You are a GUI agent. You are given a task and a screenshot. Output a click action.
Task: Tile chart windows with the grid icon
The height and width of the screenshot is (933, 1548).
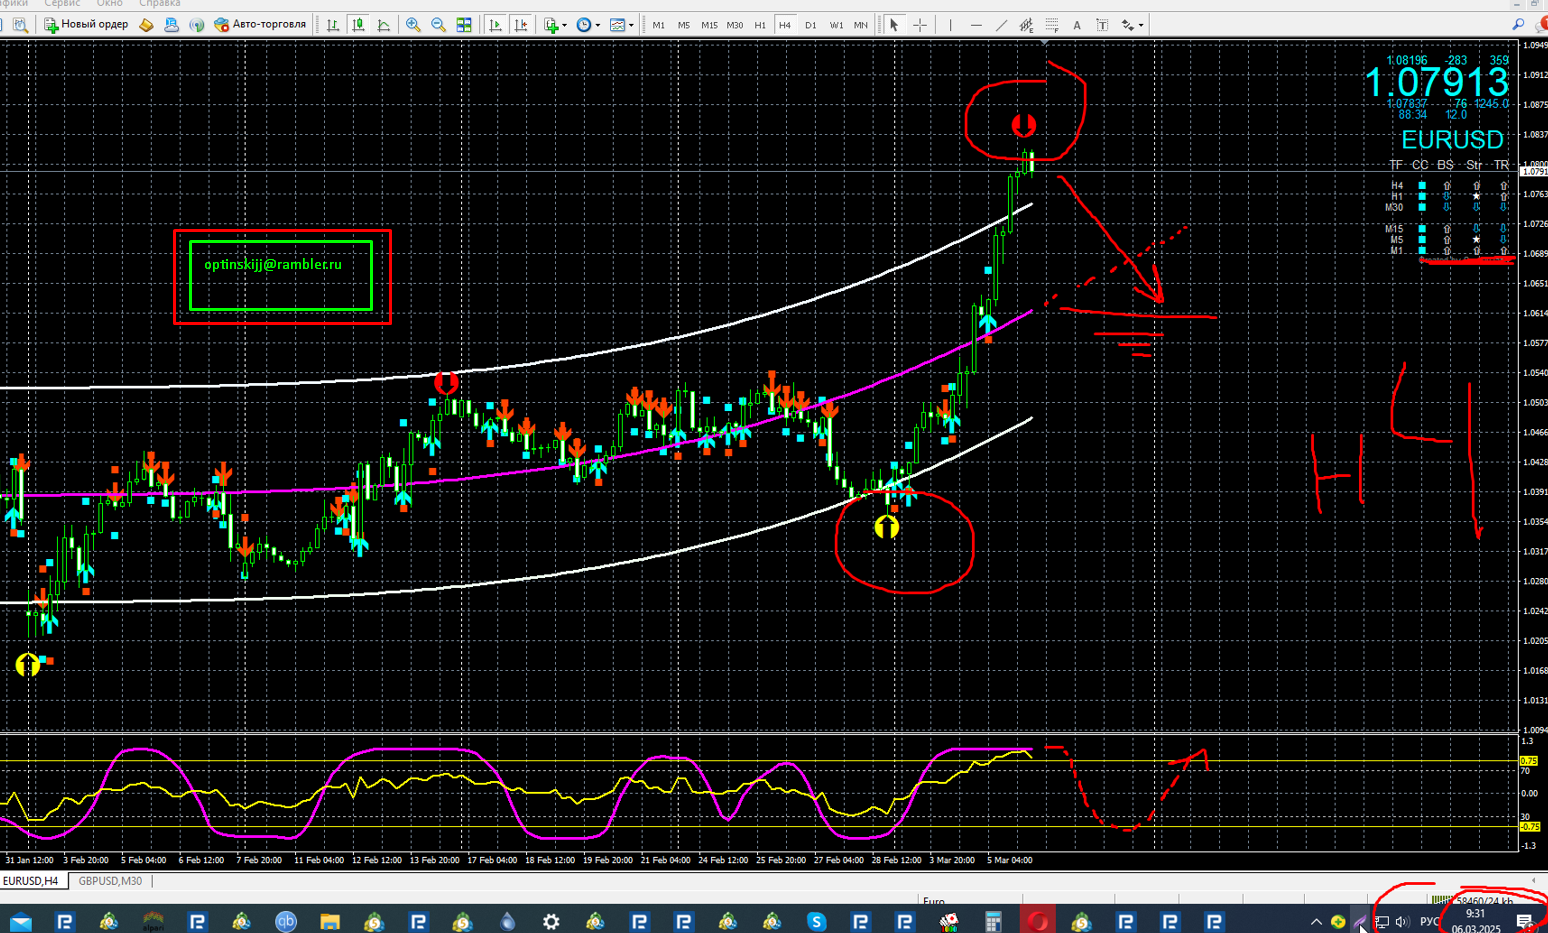click(464, 25)
